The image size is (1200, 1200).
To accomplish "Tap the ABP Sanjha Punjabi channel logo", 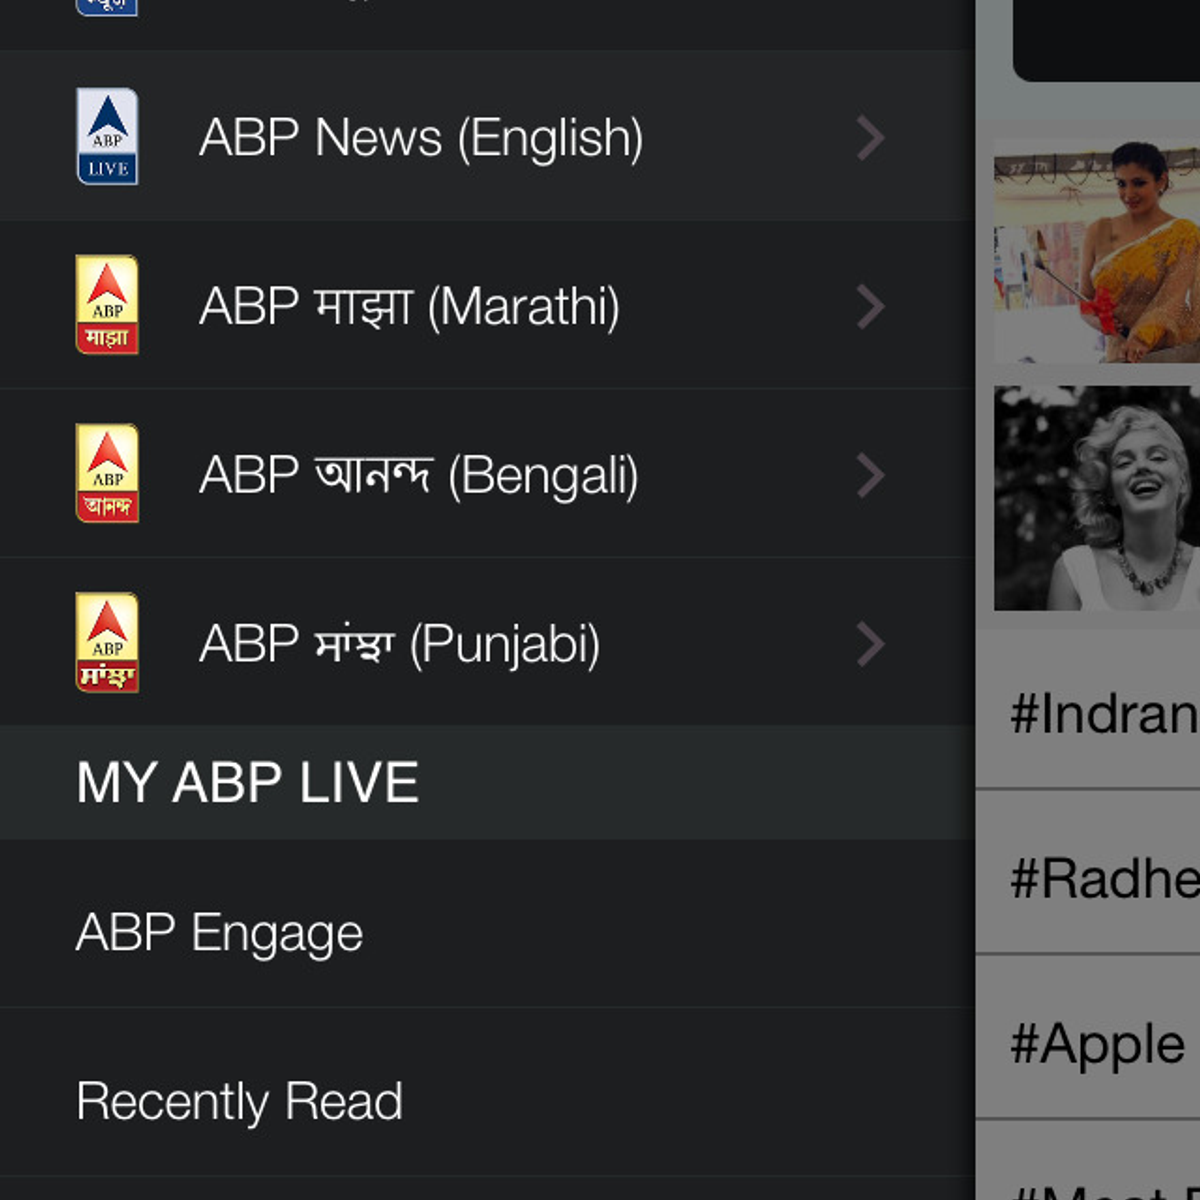I will pyautogui.click(x=107, y=642).
